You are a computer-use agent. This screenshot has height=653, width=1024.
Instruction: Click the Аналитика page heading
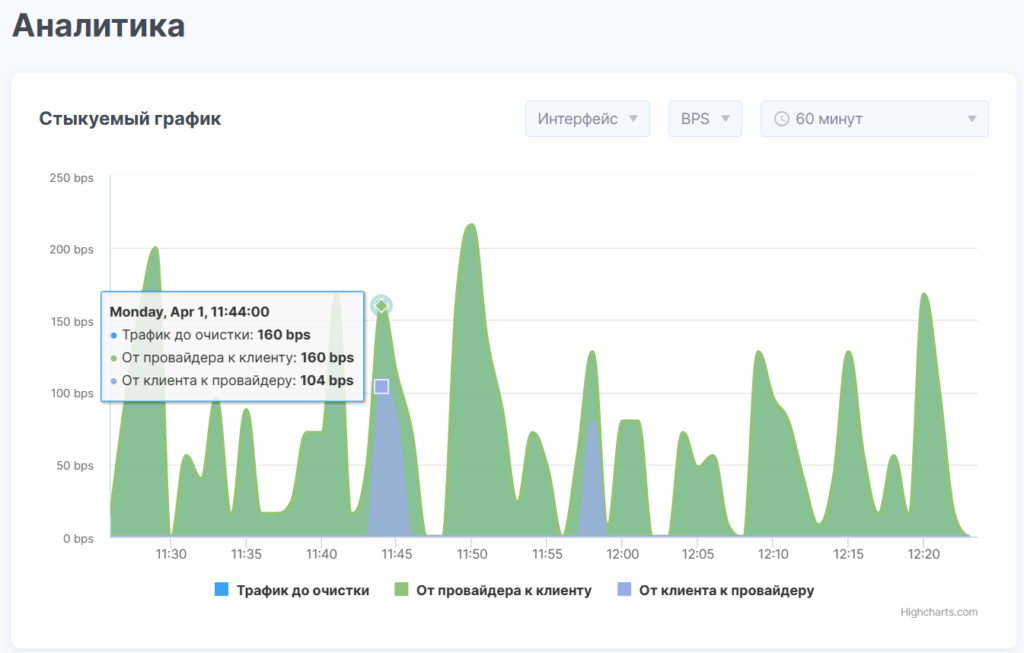click(x=99, y=26)
